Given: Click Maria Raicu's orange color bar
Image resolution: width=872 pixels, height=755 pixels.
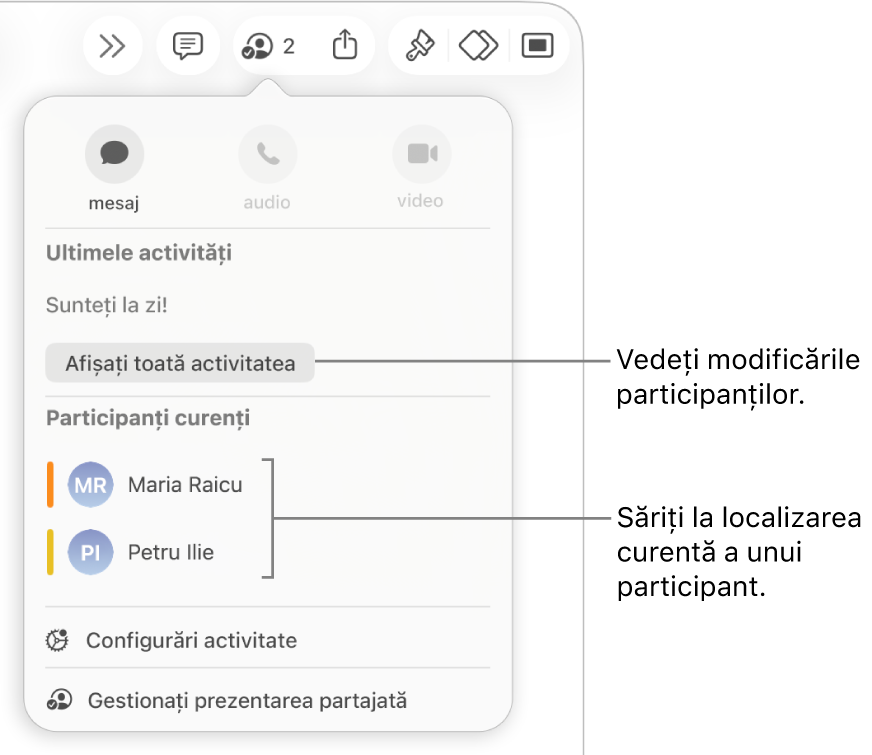Looking at the screenshot, I should click(x=50, y=485).
